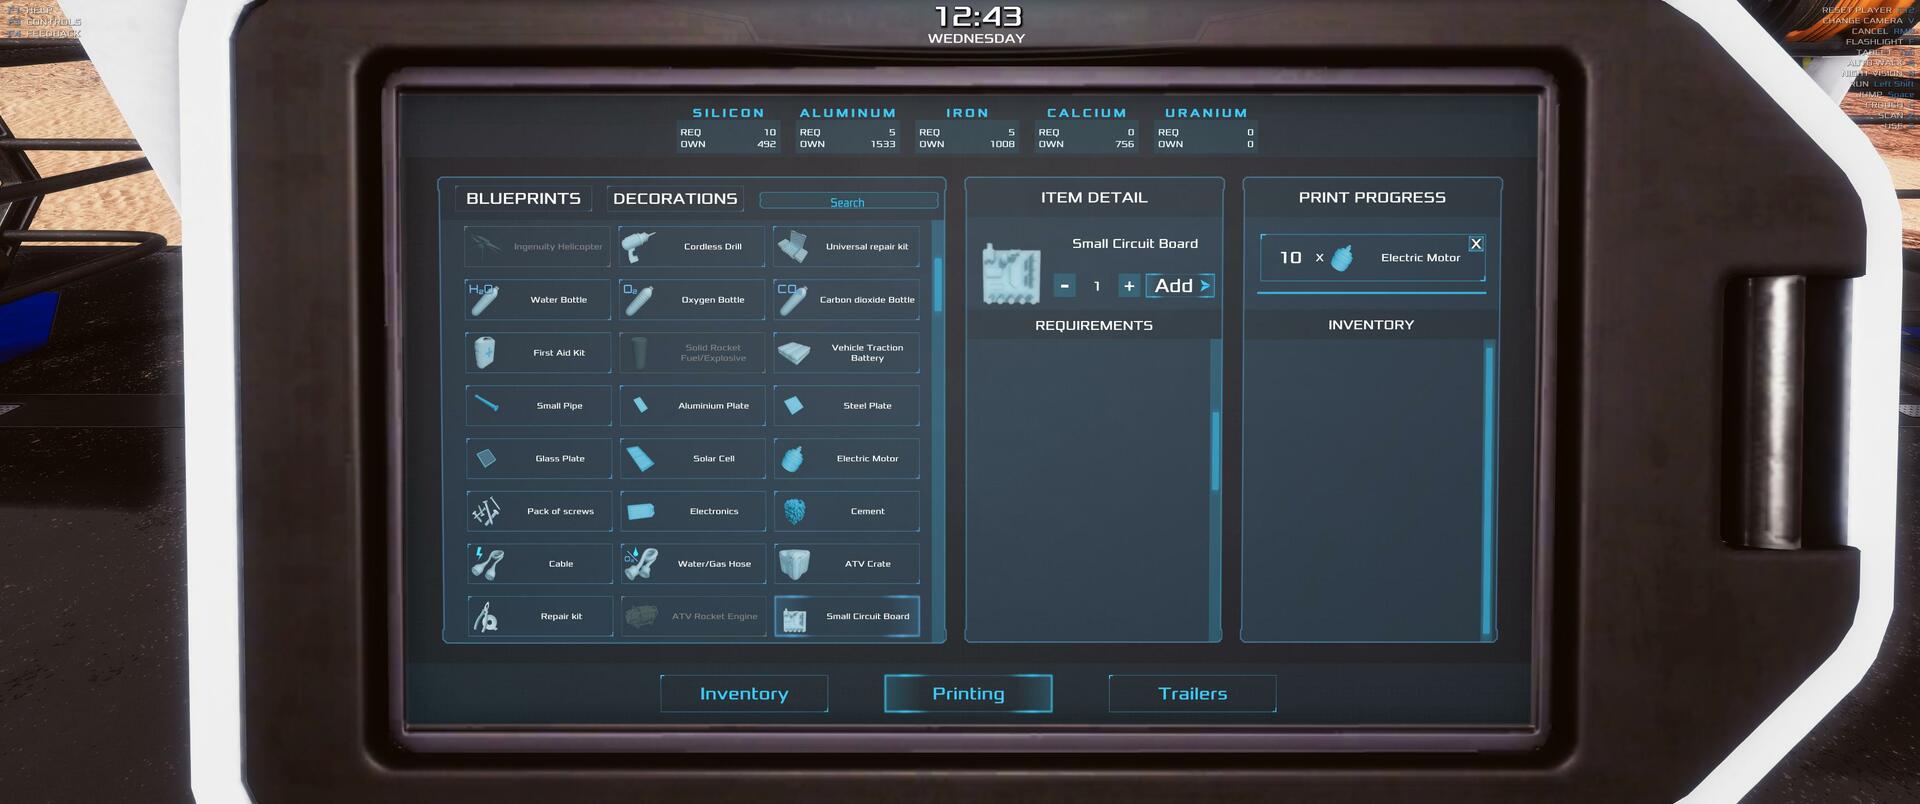Decrease quantity with the minus button
Screen dimensions: 1920x804
coord(1064,286)
